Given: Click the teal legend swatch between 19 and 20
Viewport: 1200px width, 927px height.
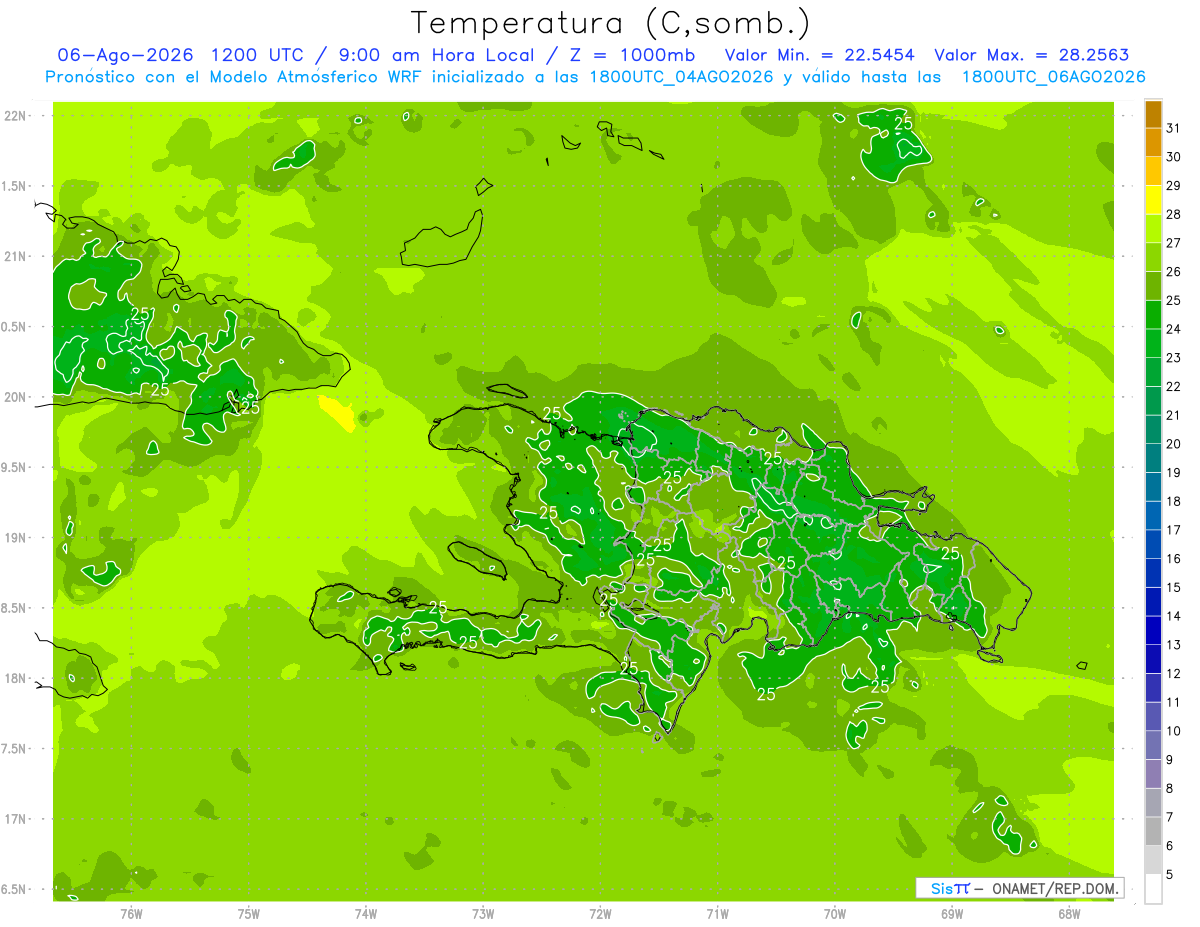Looking at the screenshot, I should (x=1153, y=458).
